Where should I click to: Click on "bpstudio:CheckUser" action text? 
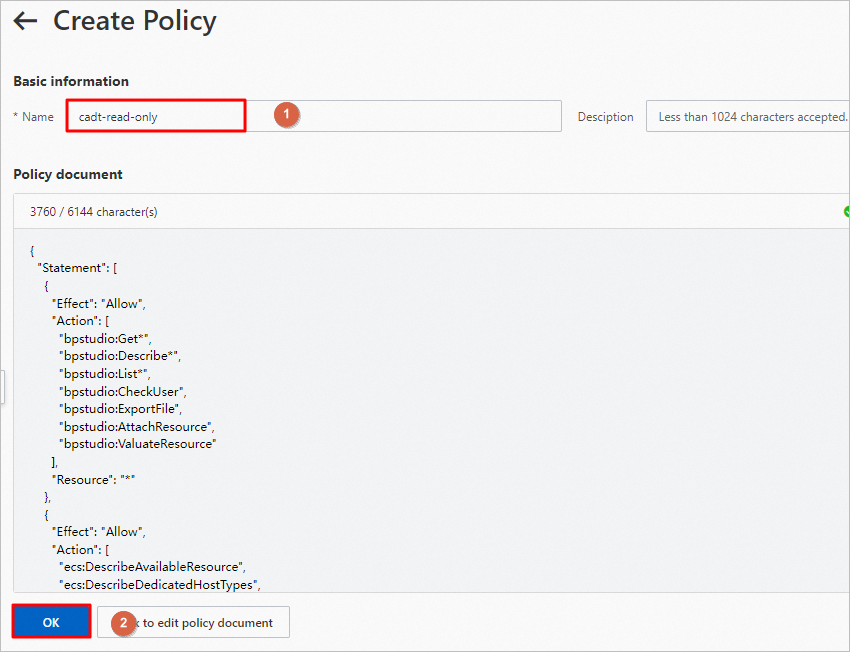point(122,391)
